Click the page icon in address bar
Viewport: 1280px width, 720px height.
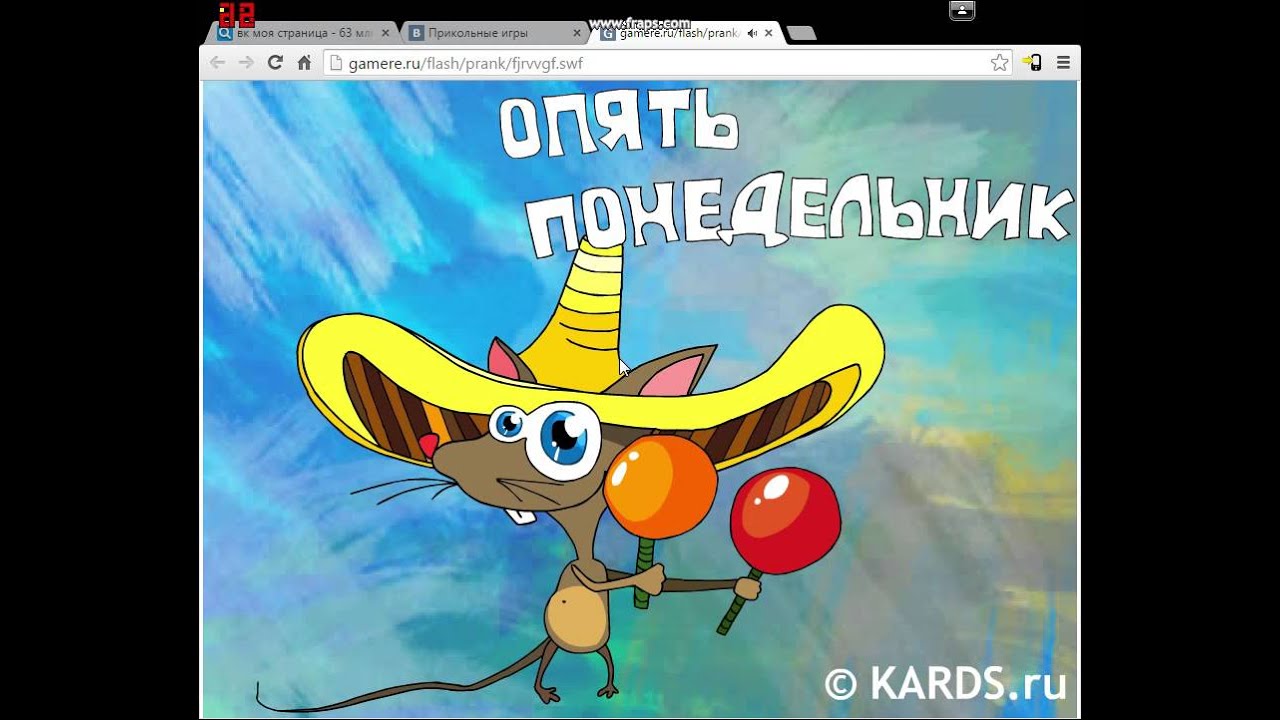pos(336,63)
